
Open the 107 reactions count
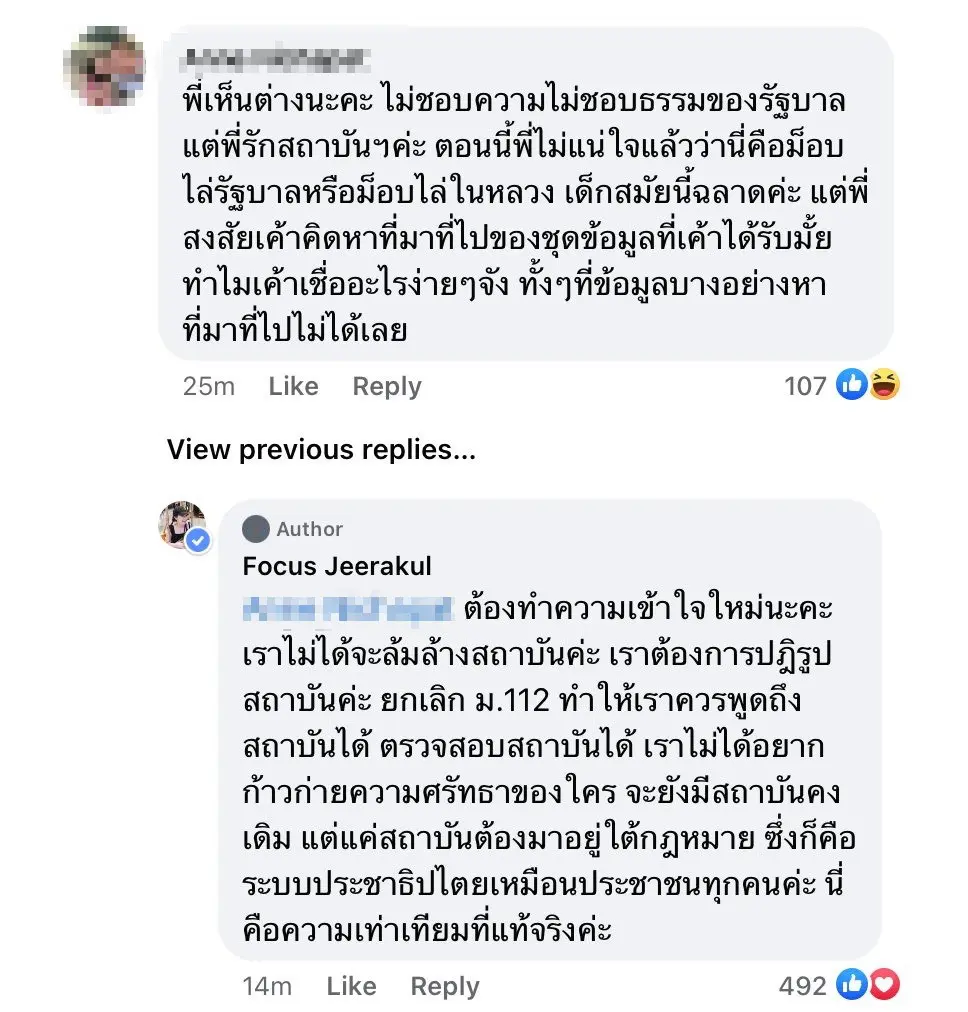pyautogui.click(x=805, y=386)
